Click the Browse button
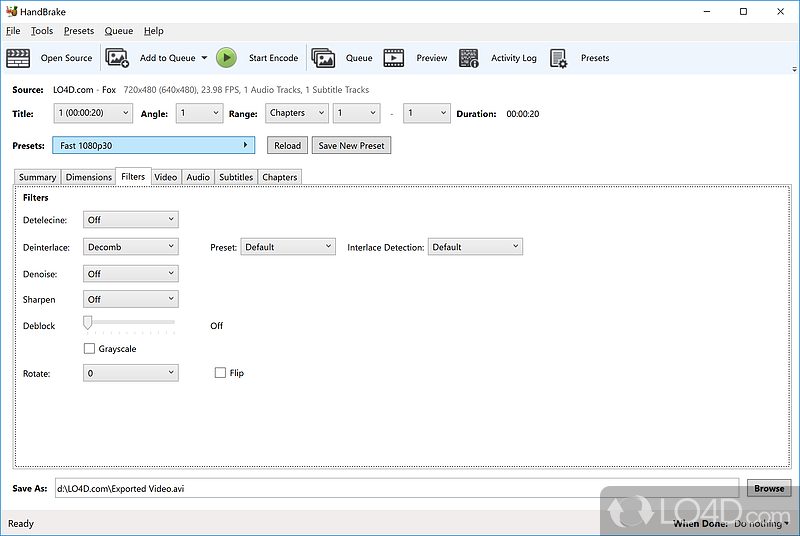Image resolution: width=800 pixels, height=536 pixels. click(x=769, y=488)
